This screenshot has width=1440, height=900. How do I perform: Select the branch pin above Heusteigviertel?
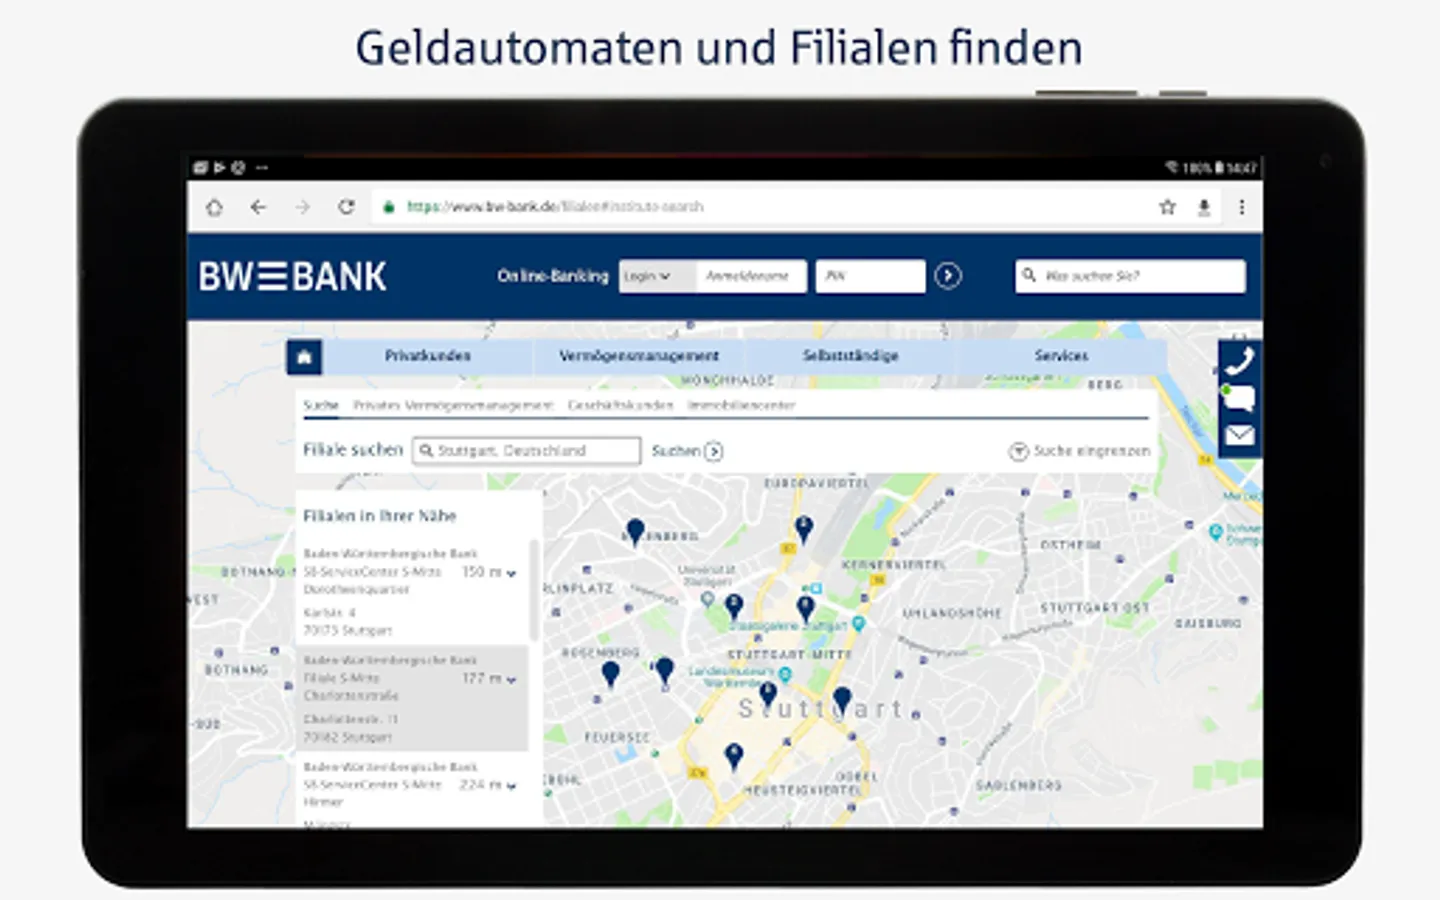[x=734, y=757]
